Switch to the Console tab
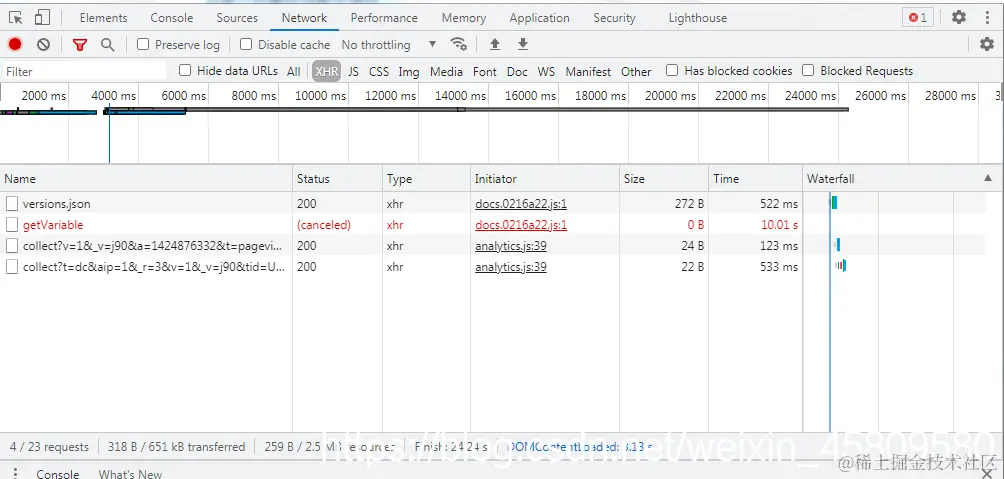The image size is (1004, 479). click(x=172, y=18)
